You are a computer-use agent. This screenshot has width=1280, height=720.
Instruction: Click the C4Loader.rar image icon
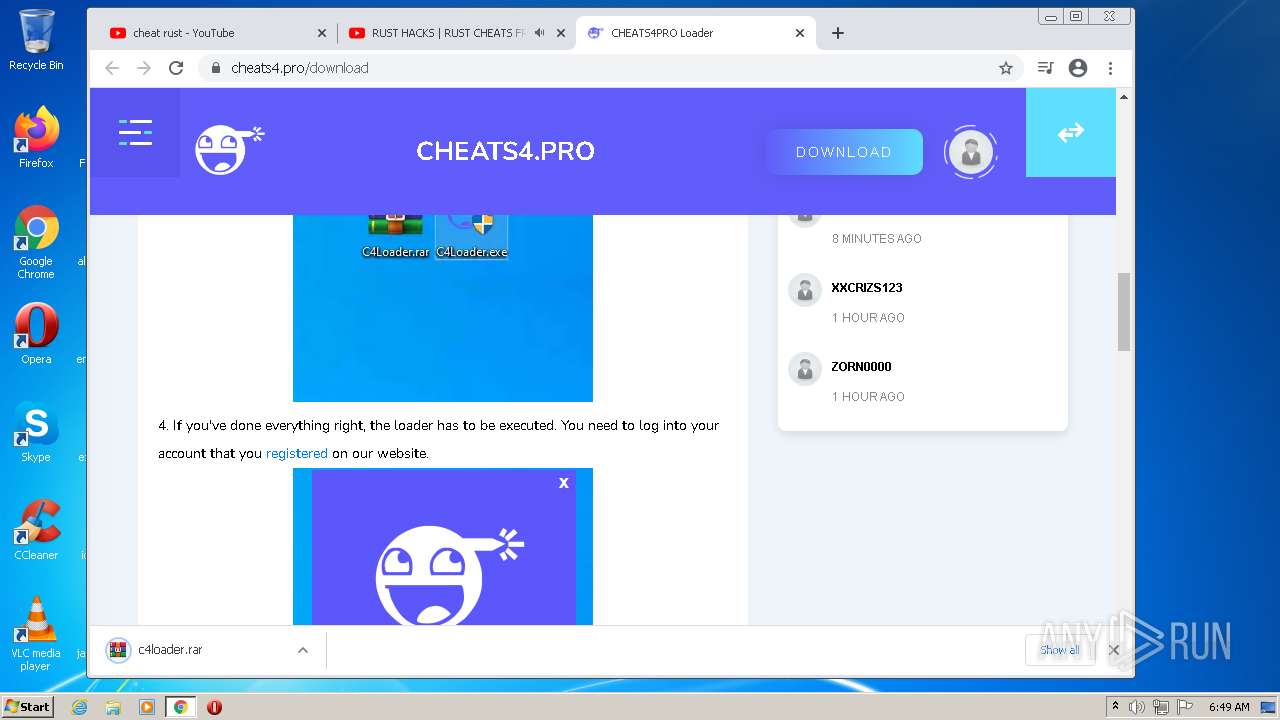pos(396,236)
